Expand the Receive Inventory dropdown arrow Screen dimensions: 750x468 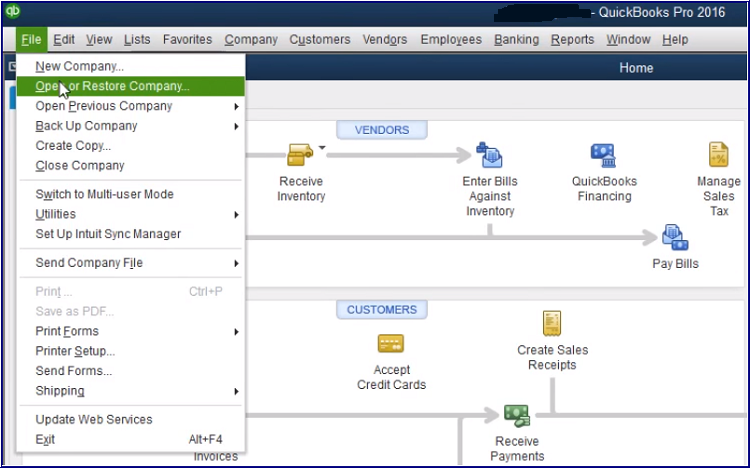322,148
